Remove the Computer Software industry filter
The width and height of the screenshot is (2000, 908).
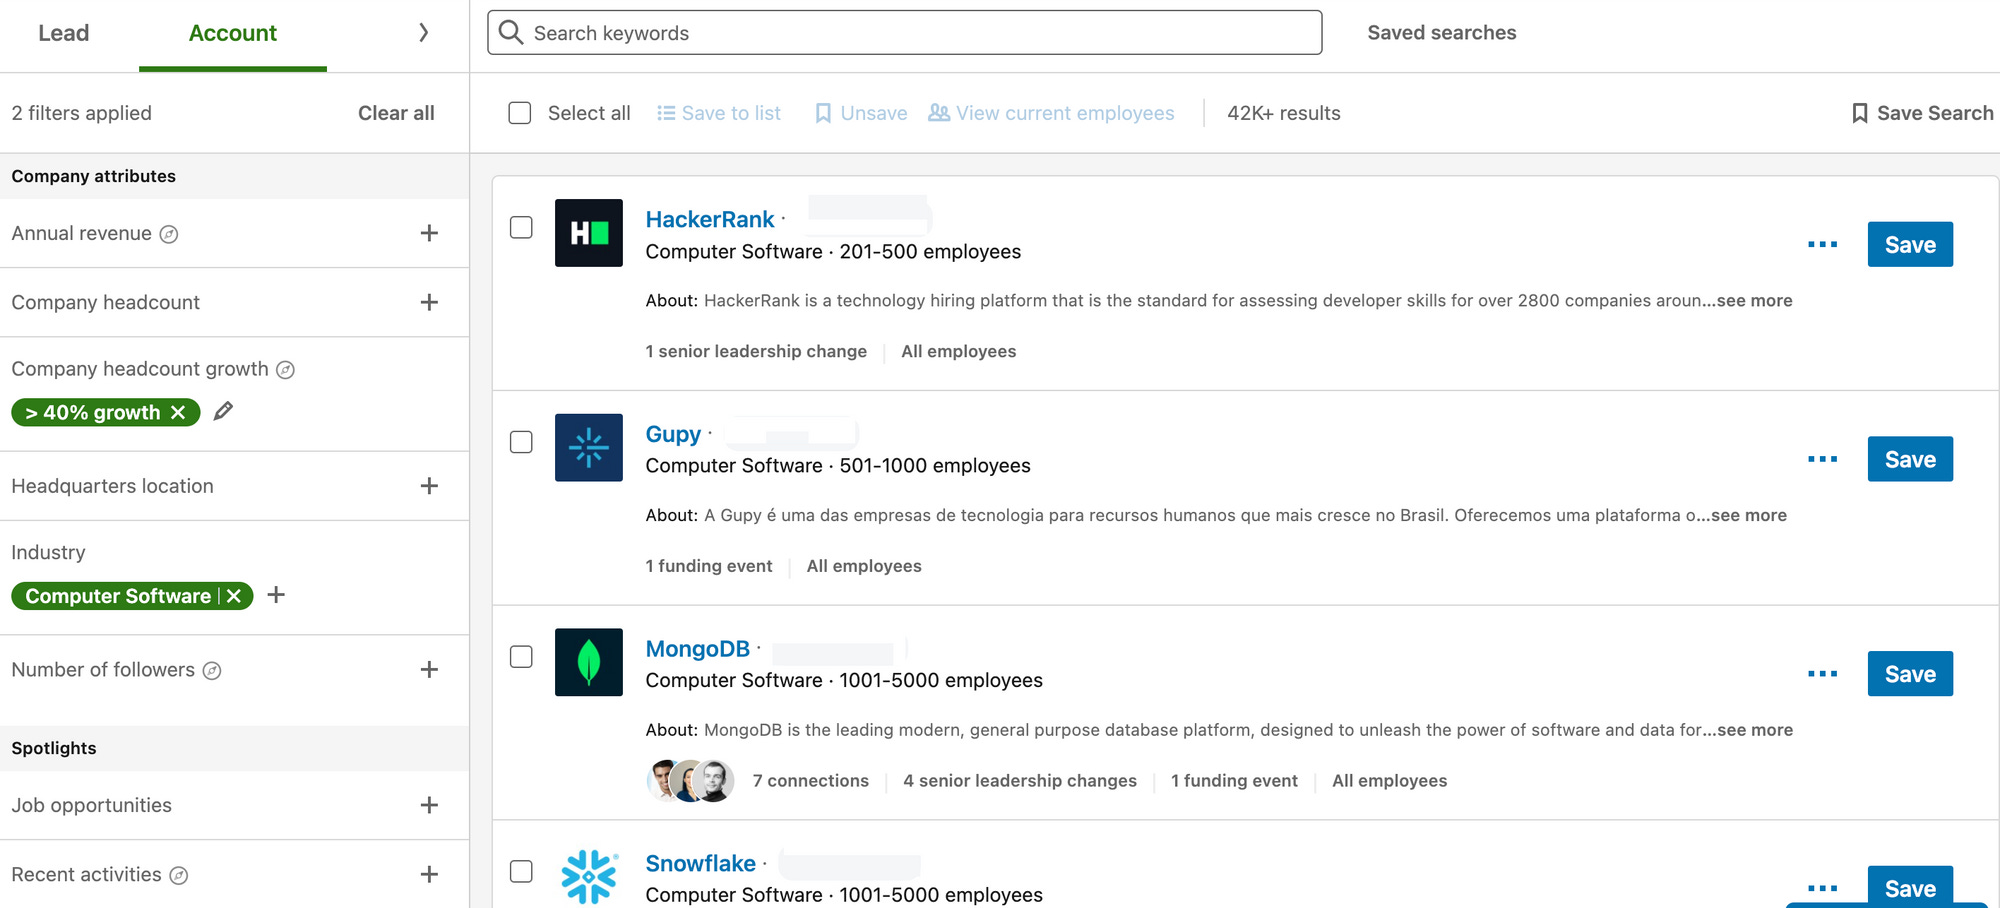coord(234,596)
